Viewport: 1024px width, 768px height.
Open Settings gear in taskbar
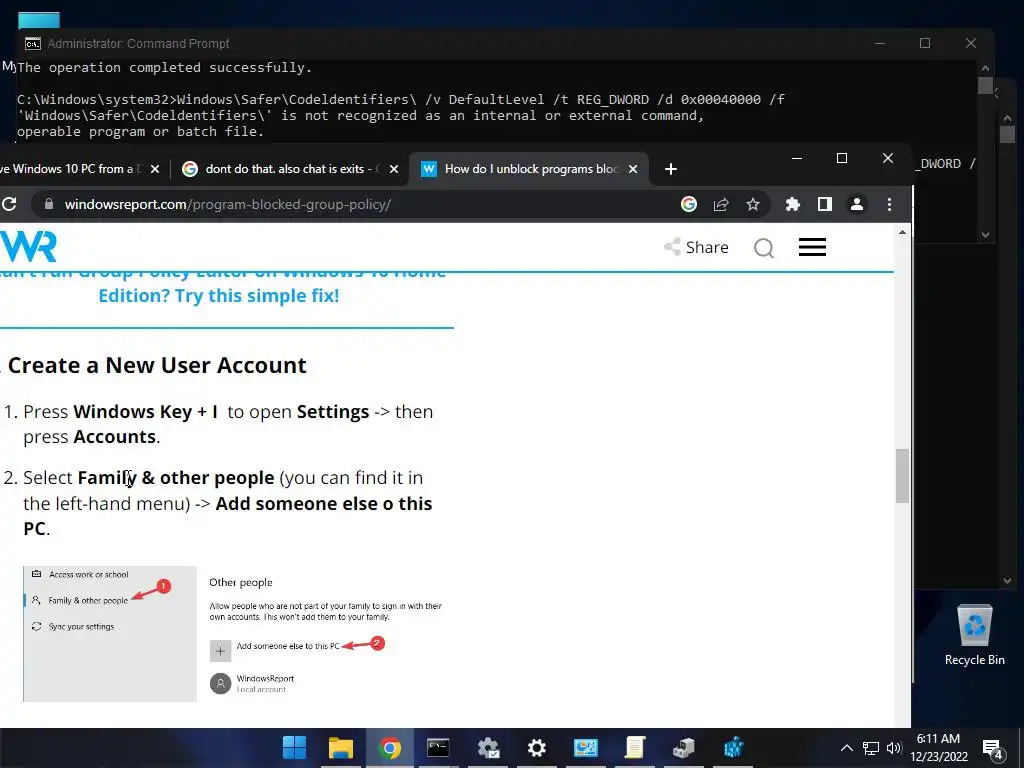(537, 748)
